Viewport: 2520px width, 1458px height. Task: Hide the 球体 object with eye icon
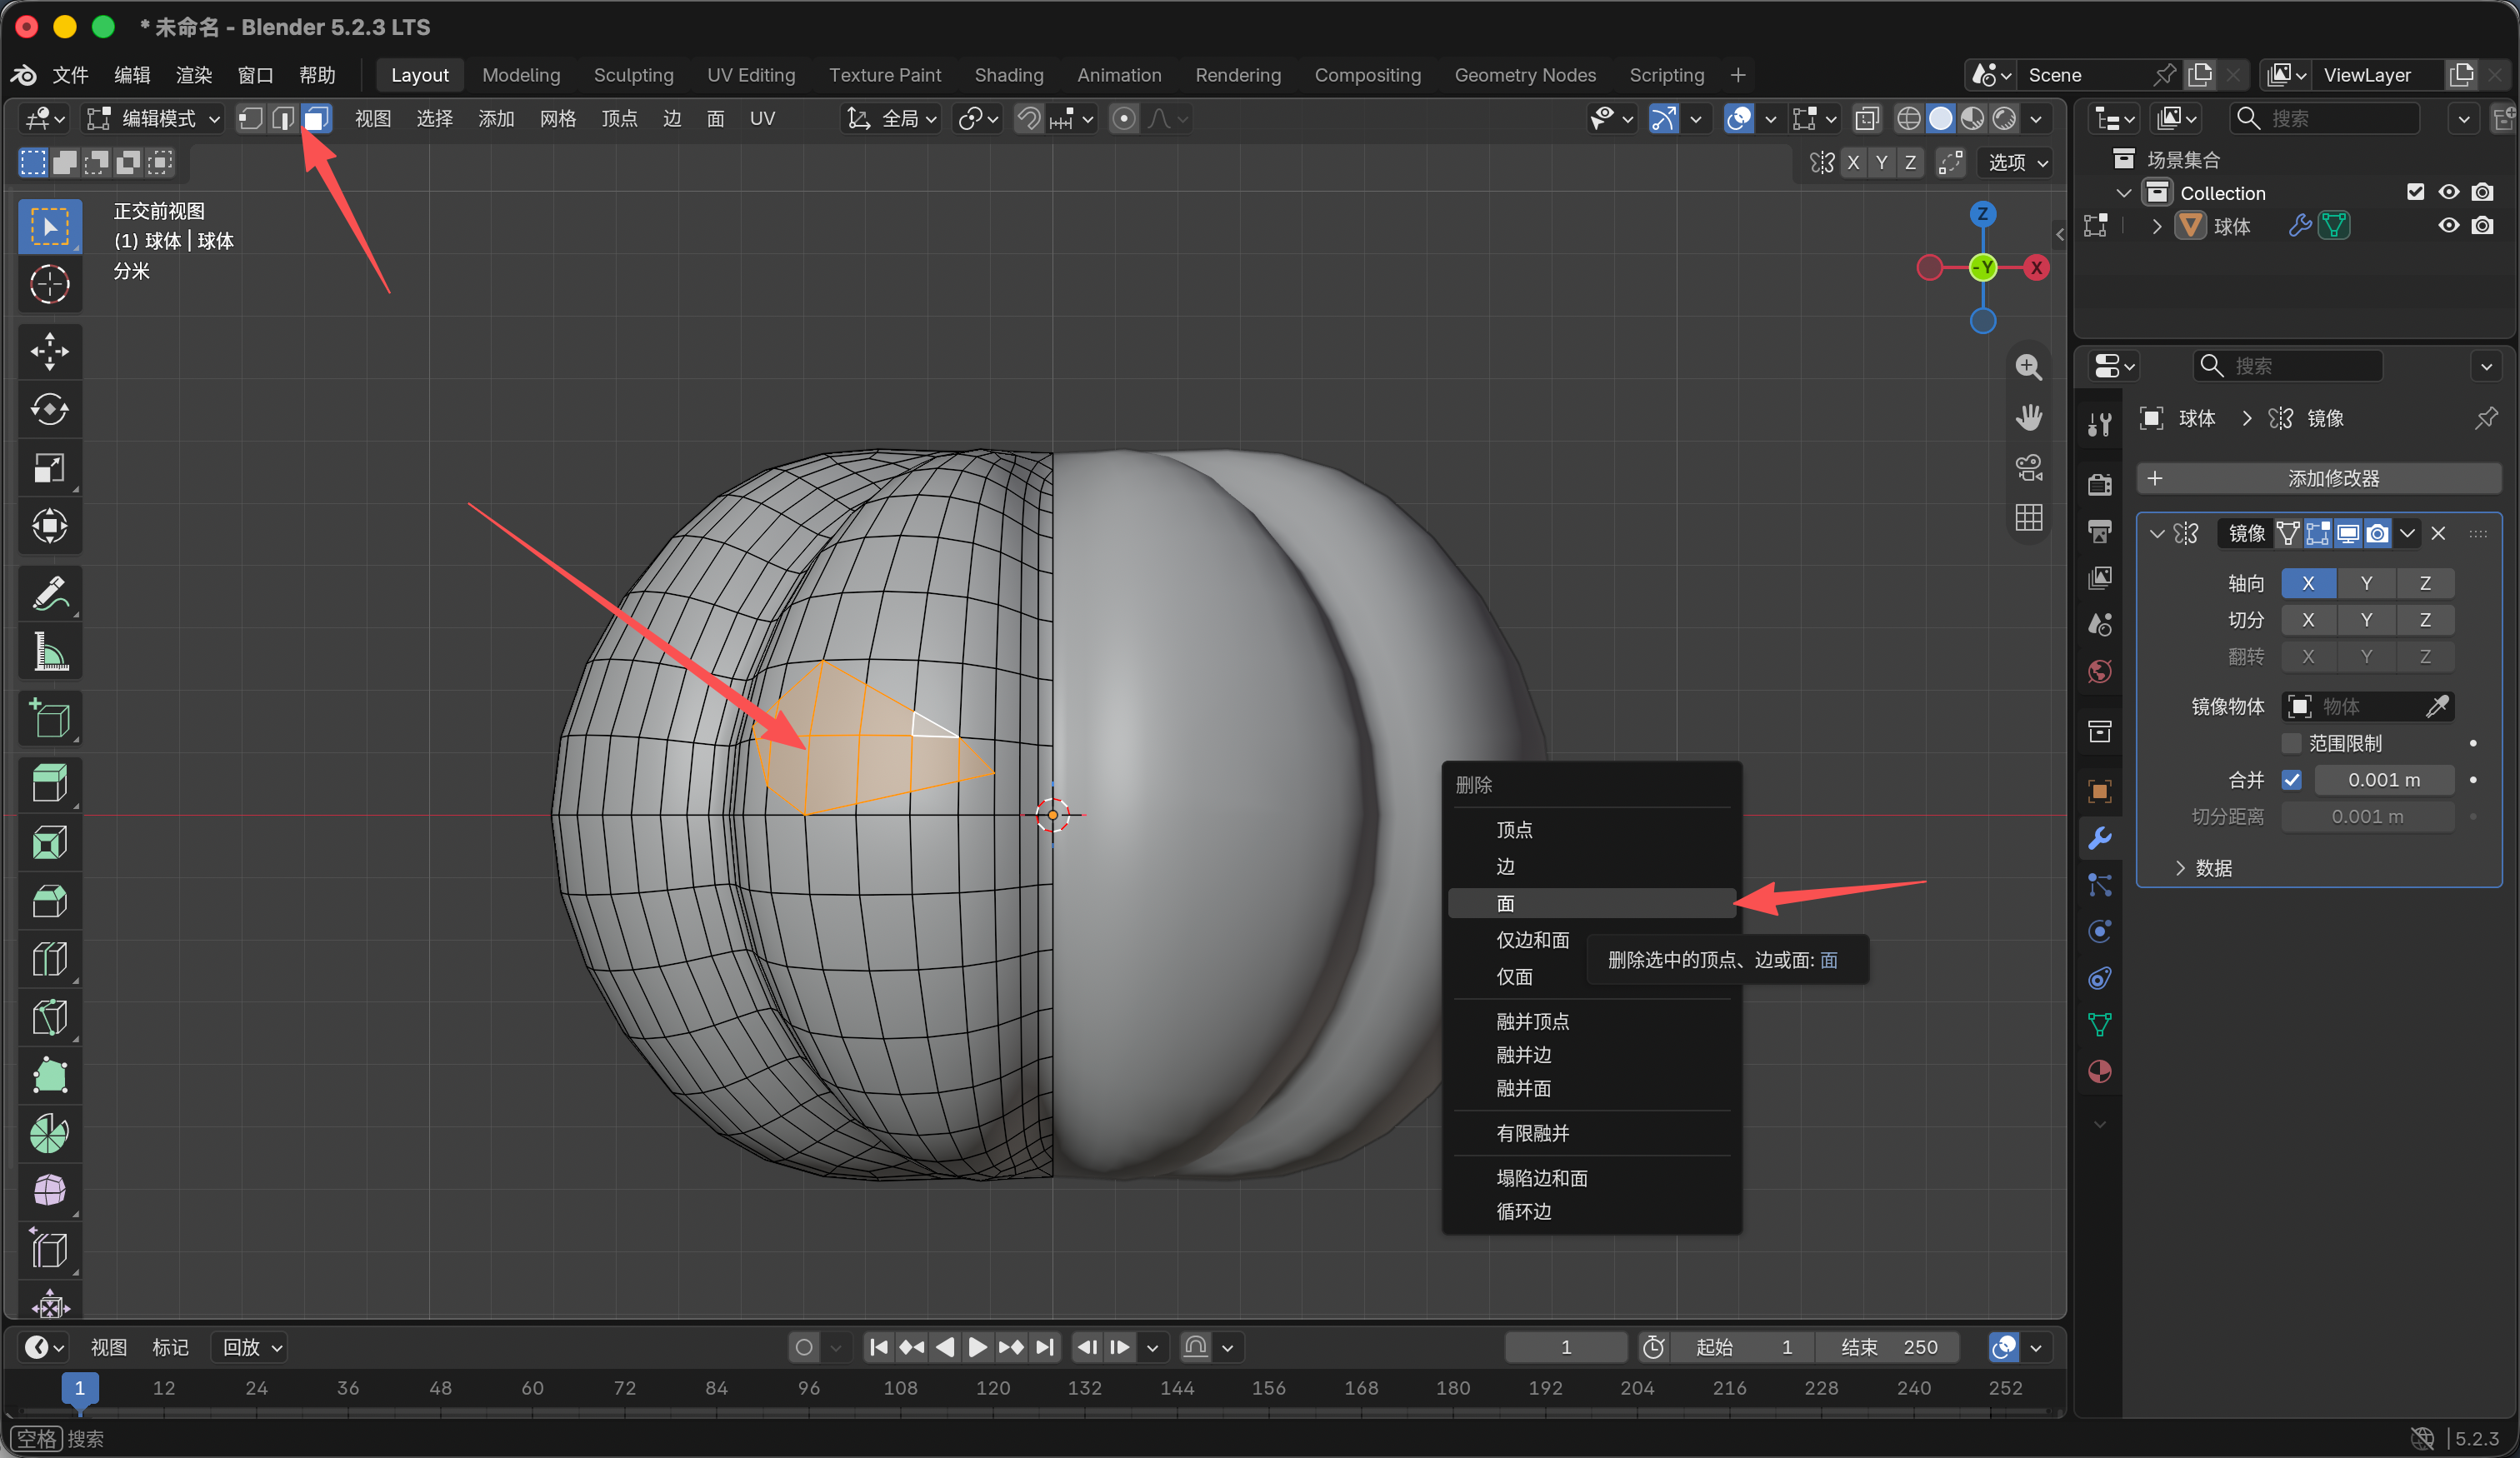tap(2448, 226)
